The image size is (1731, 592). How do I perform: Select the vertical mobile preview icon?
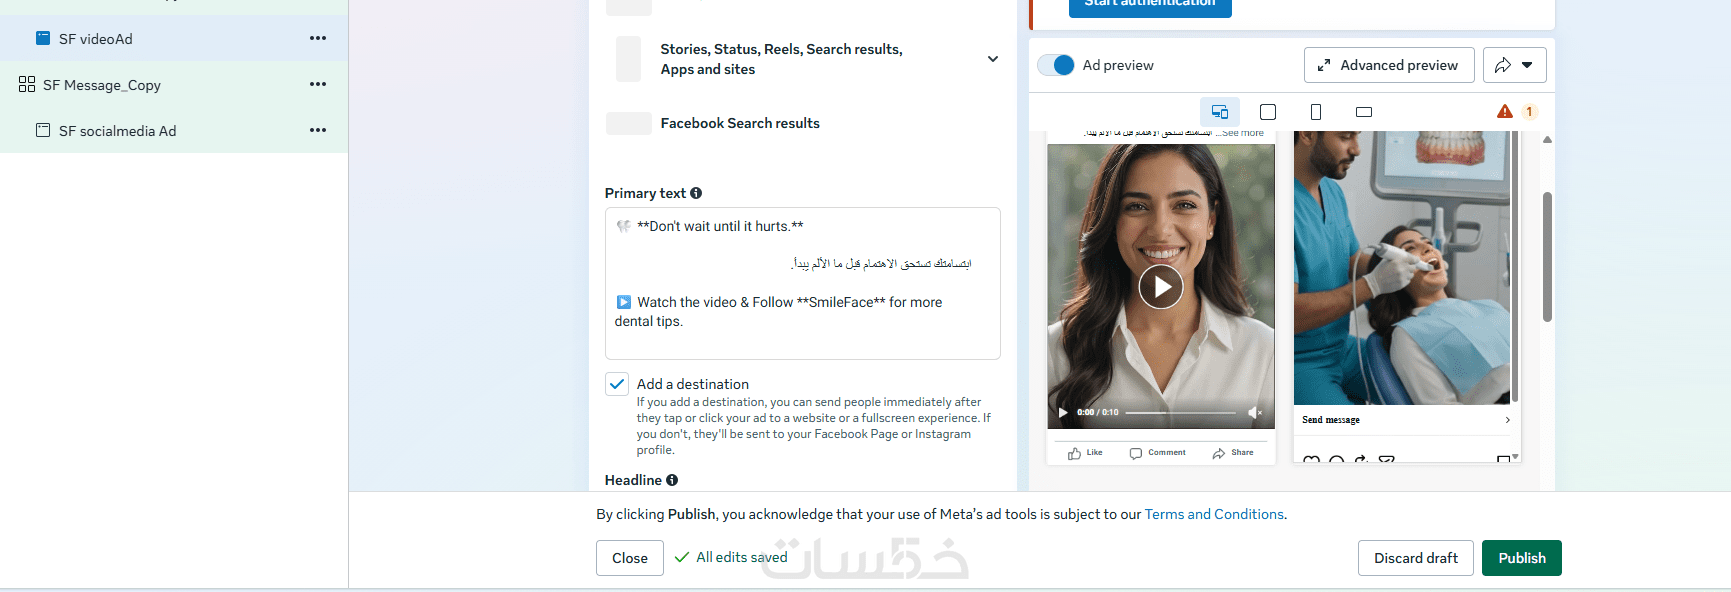1316,112
